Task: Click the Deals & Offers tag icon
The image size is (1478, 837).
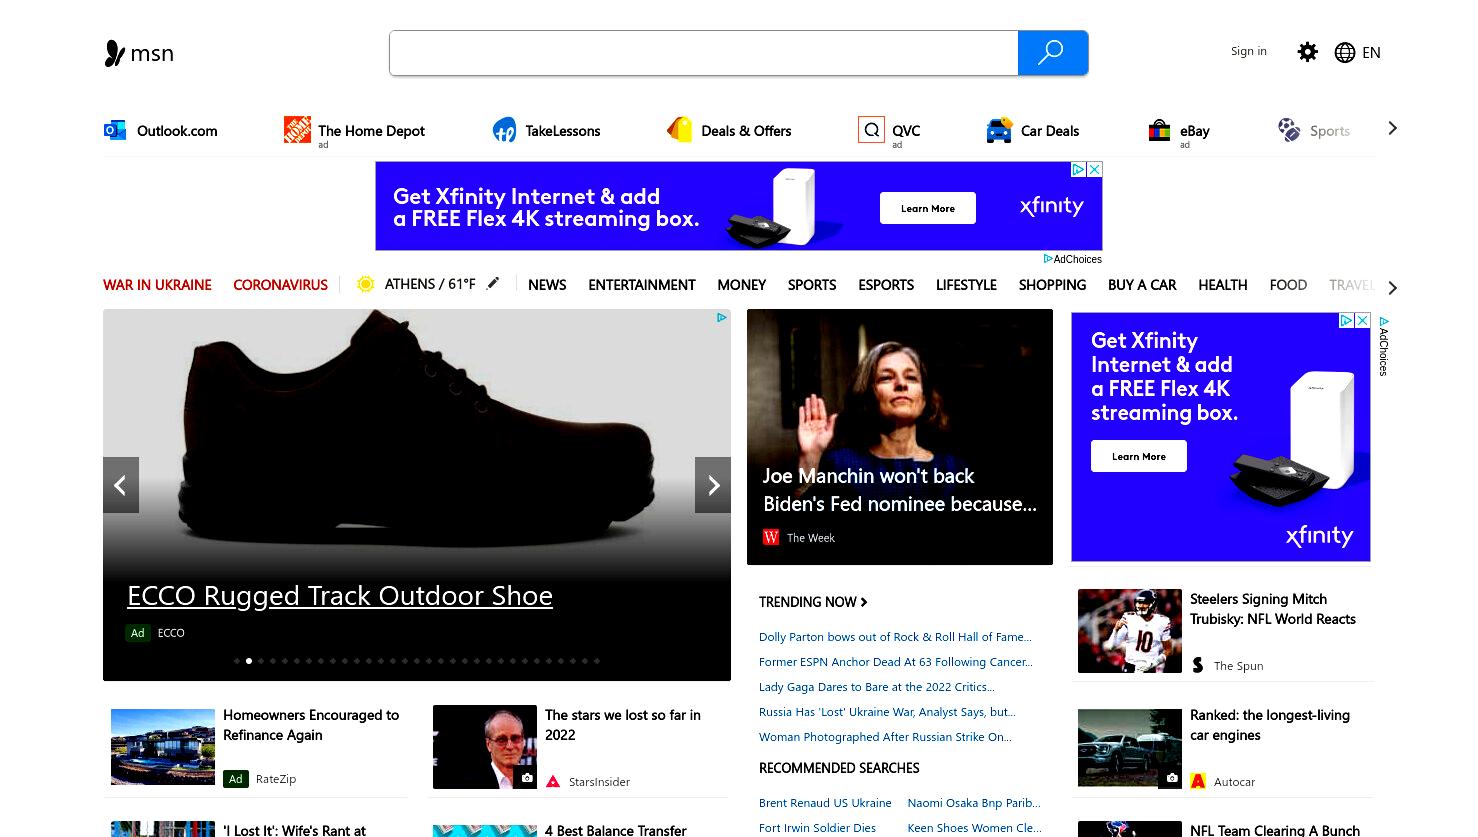Action: (680, 130)
